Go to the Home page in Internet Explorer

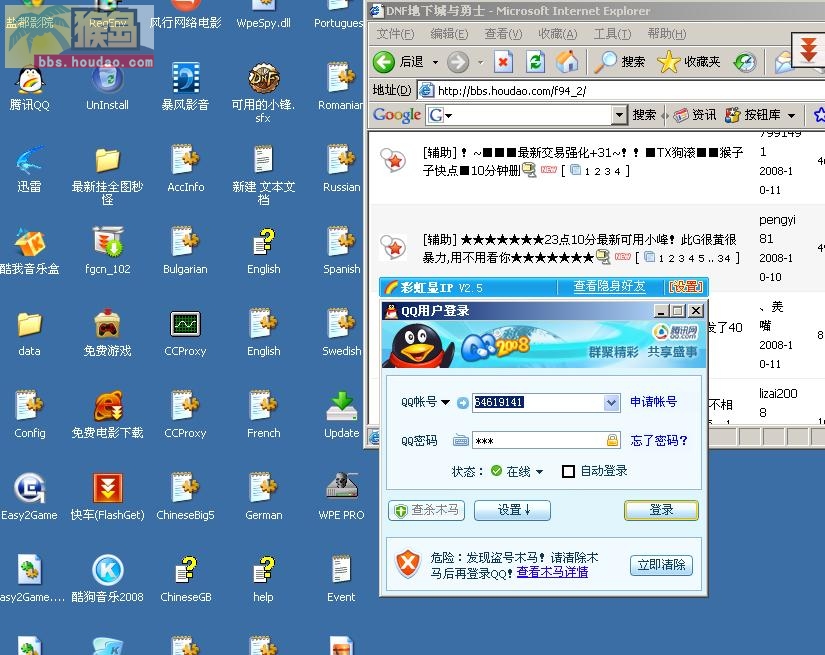[x=567, y=62]
